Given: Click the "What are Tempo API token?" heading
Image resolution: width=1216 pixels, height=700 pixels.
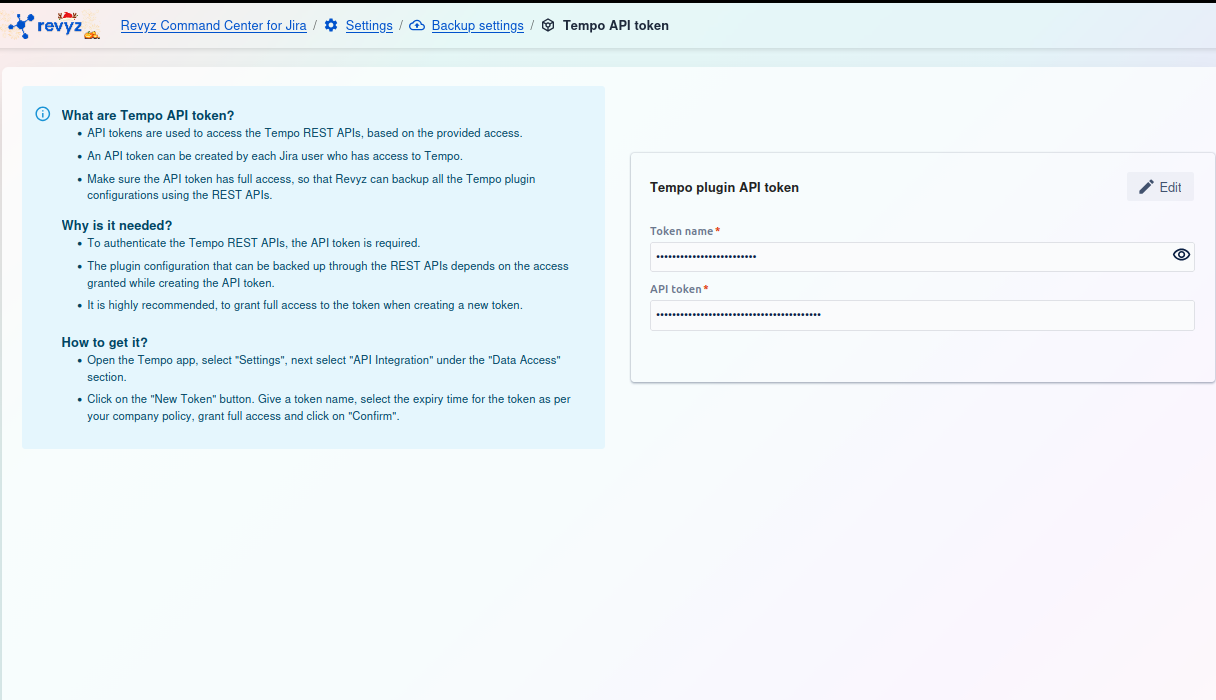Looking at the screenshot, I should click(x=148, y=115).
